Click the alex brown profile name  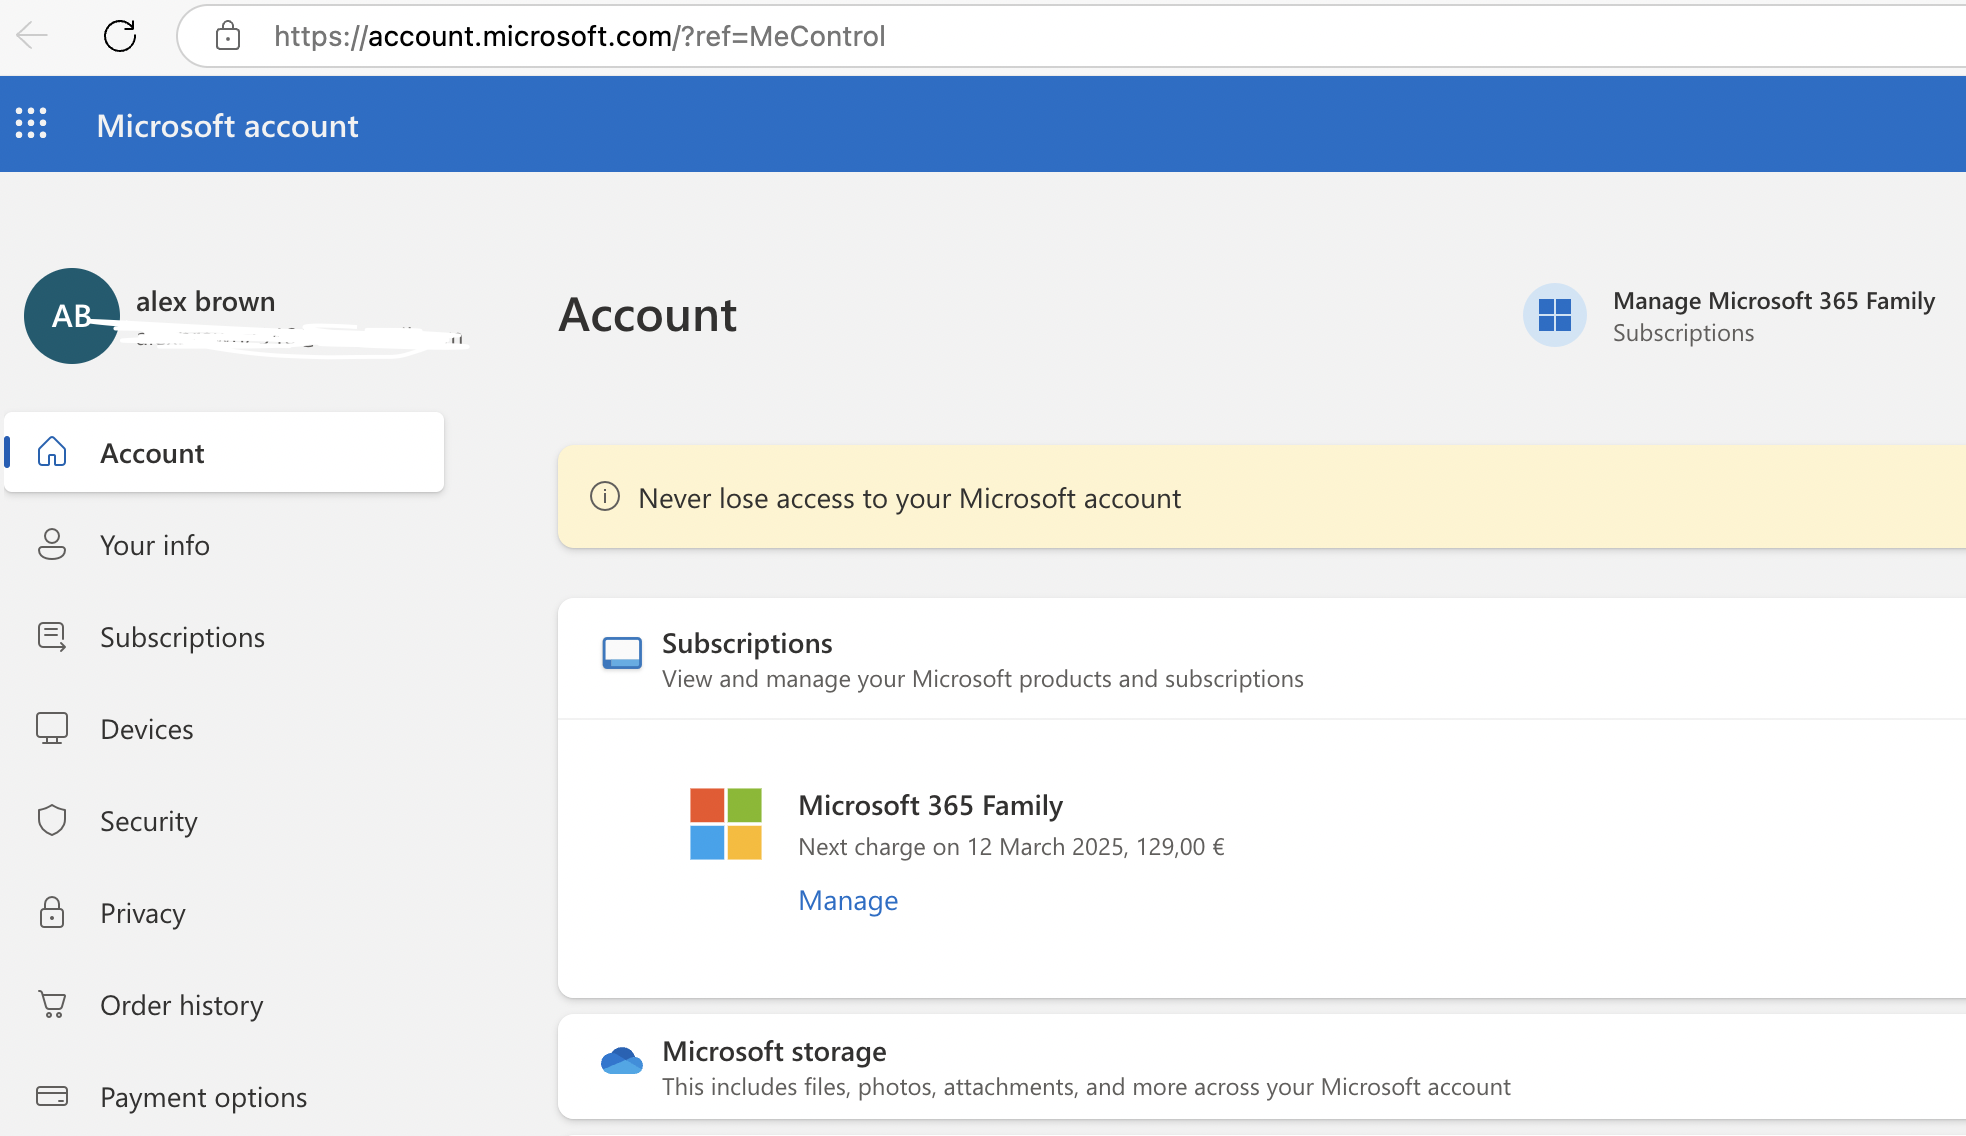coord(205,301)
